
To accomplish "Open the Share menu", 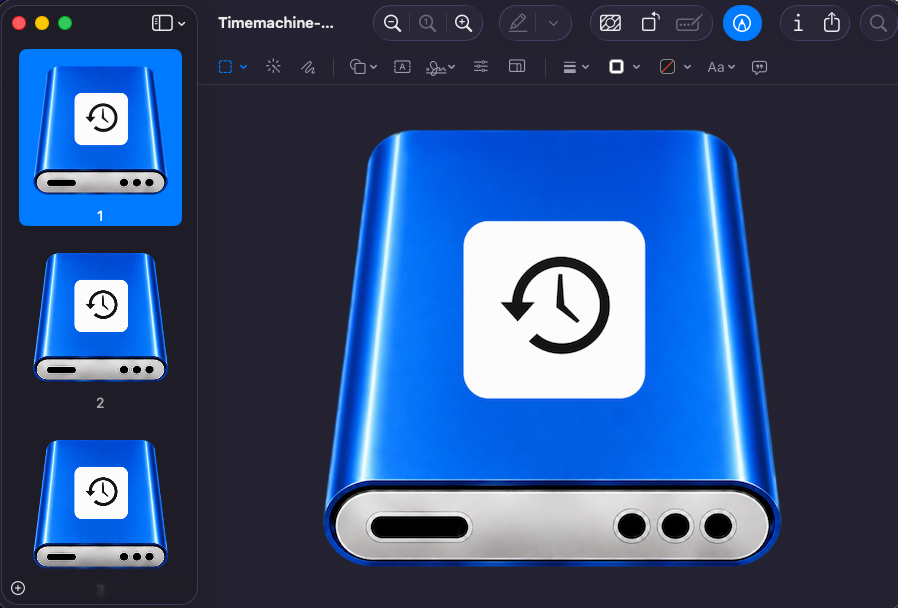I will 832,23.
